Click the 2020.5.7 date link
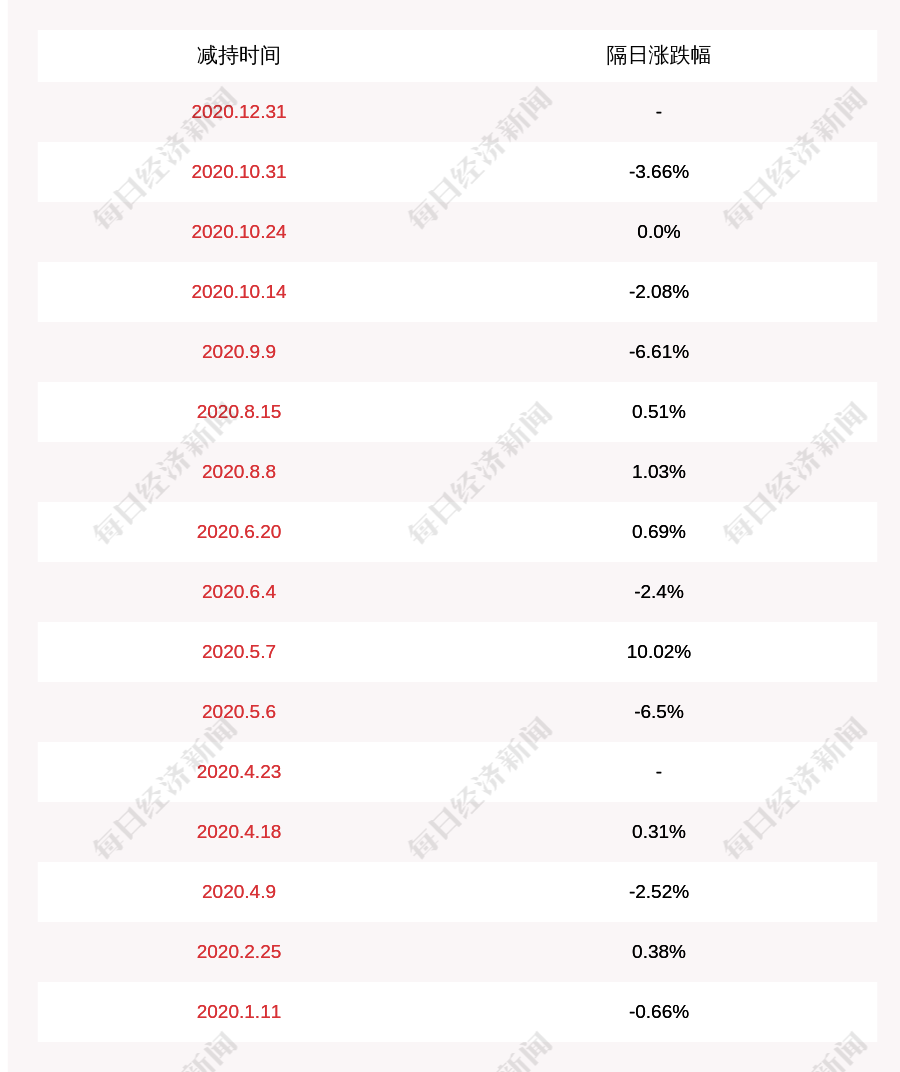Viewport: 900px width, 1072px height. tap(238, 652)
